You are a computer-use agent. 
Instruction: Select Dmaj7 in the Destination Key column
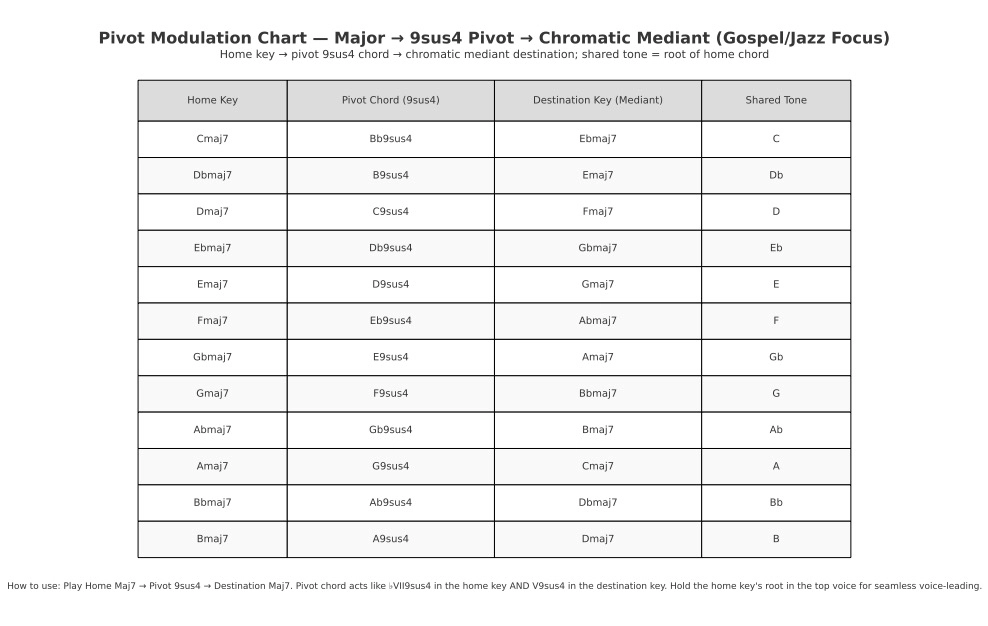point(597,539)
